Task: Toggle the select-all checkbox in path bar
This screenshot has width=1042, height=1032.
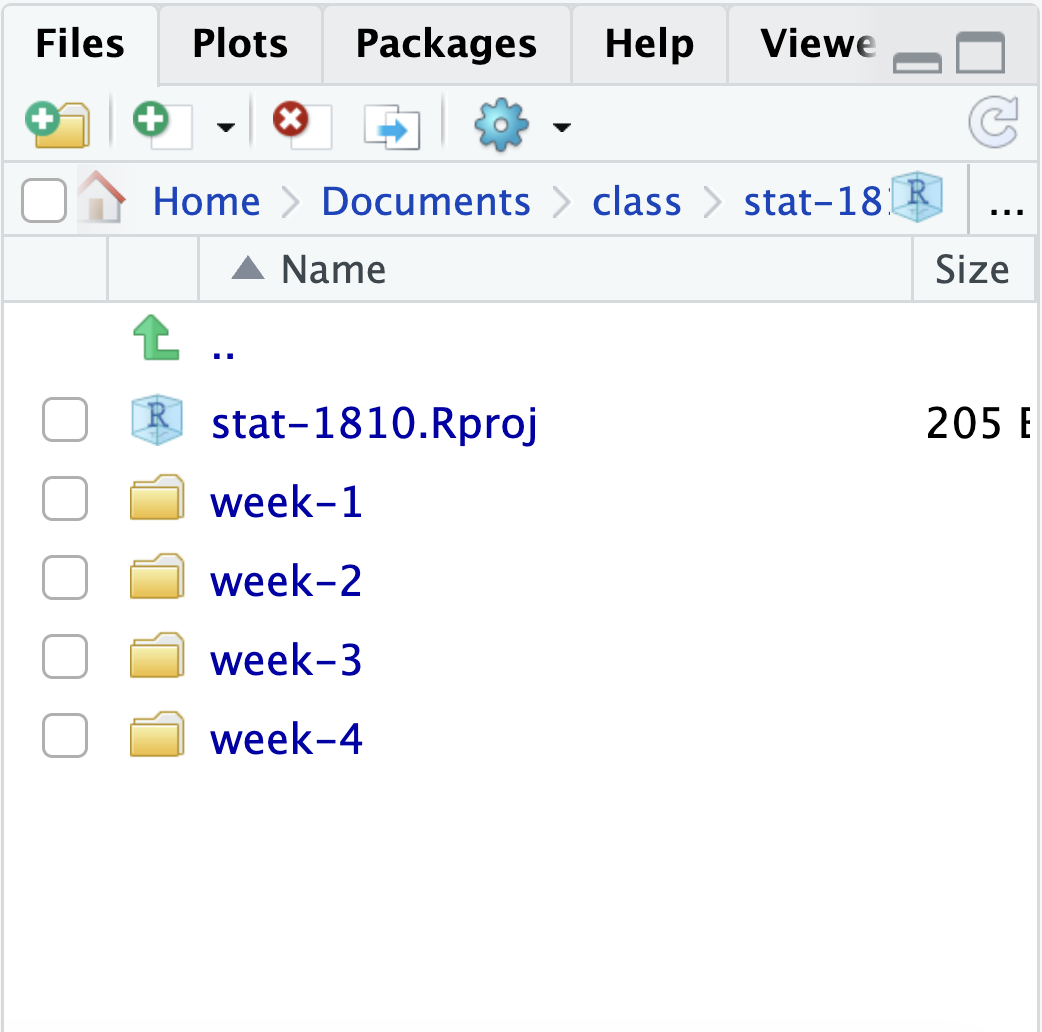Action: coord(44,200)
